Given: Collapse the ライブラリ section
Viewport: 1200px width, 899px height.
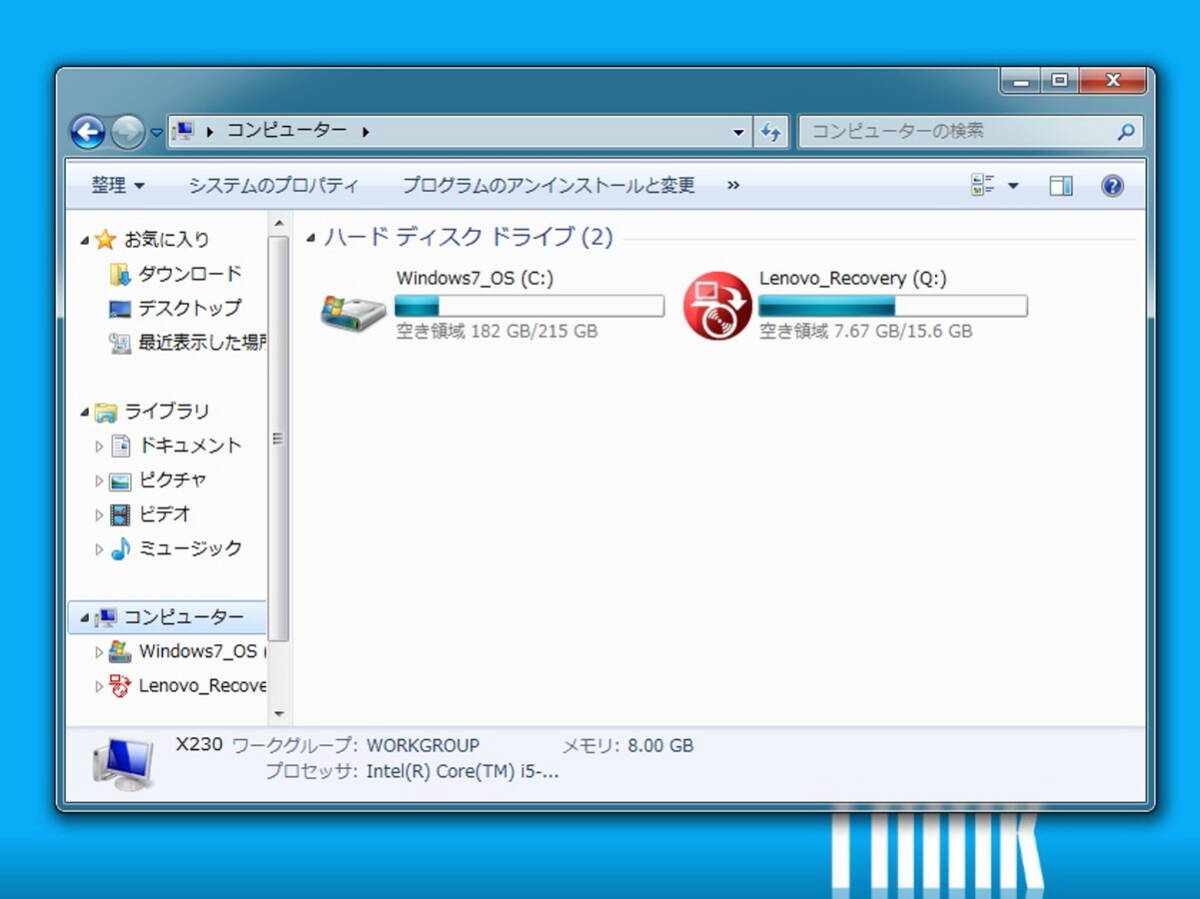Looking at the screenshot, I should click(x=84, y=412).
